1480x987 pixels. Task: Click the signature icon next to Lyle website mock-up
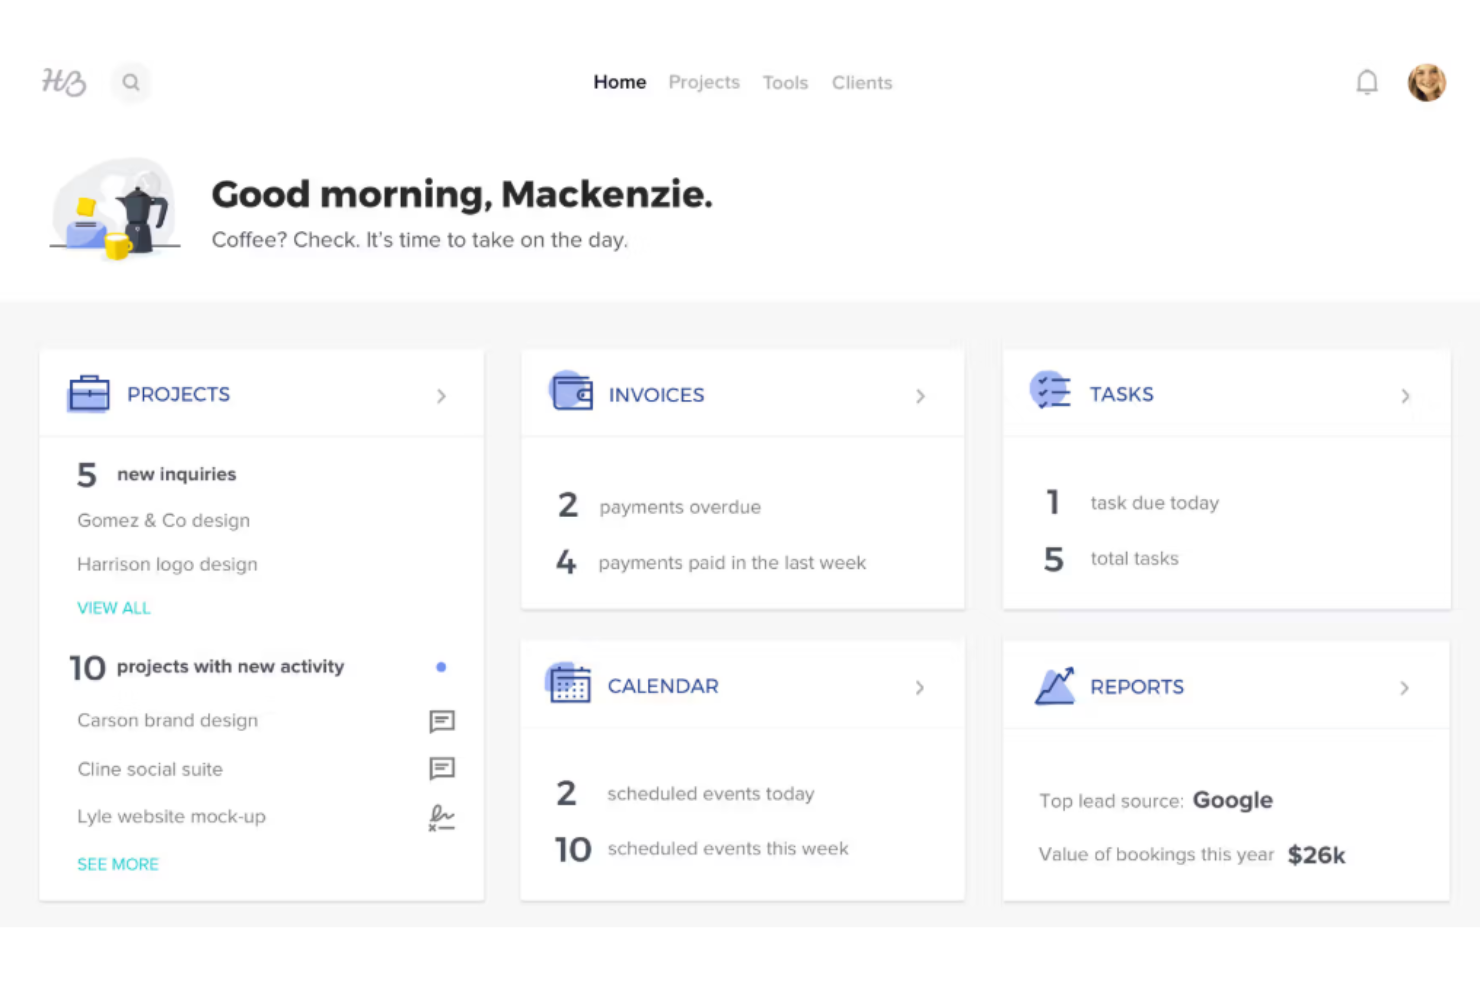[442, 817]
